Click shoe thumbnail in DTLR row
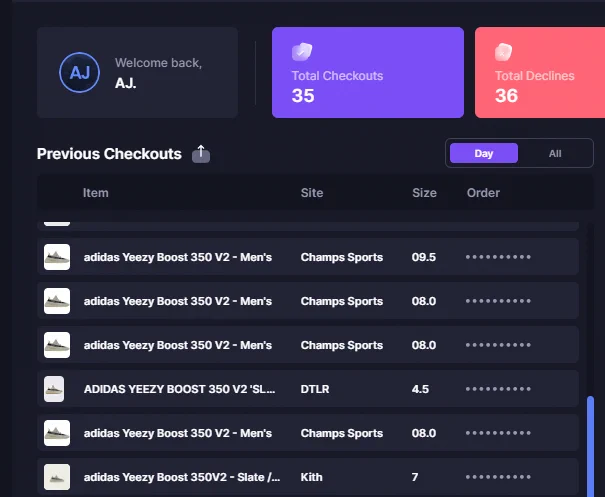Image resolution: width=605 pixels, height=497 pixels. [x=54, y=389]
